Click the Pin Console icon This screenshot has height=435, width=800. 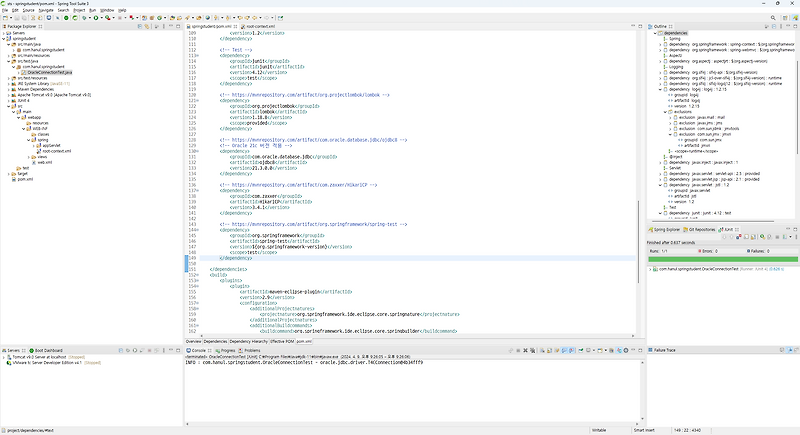[x=581, y=350]
